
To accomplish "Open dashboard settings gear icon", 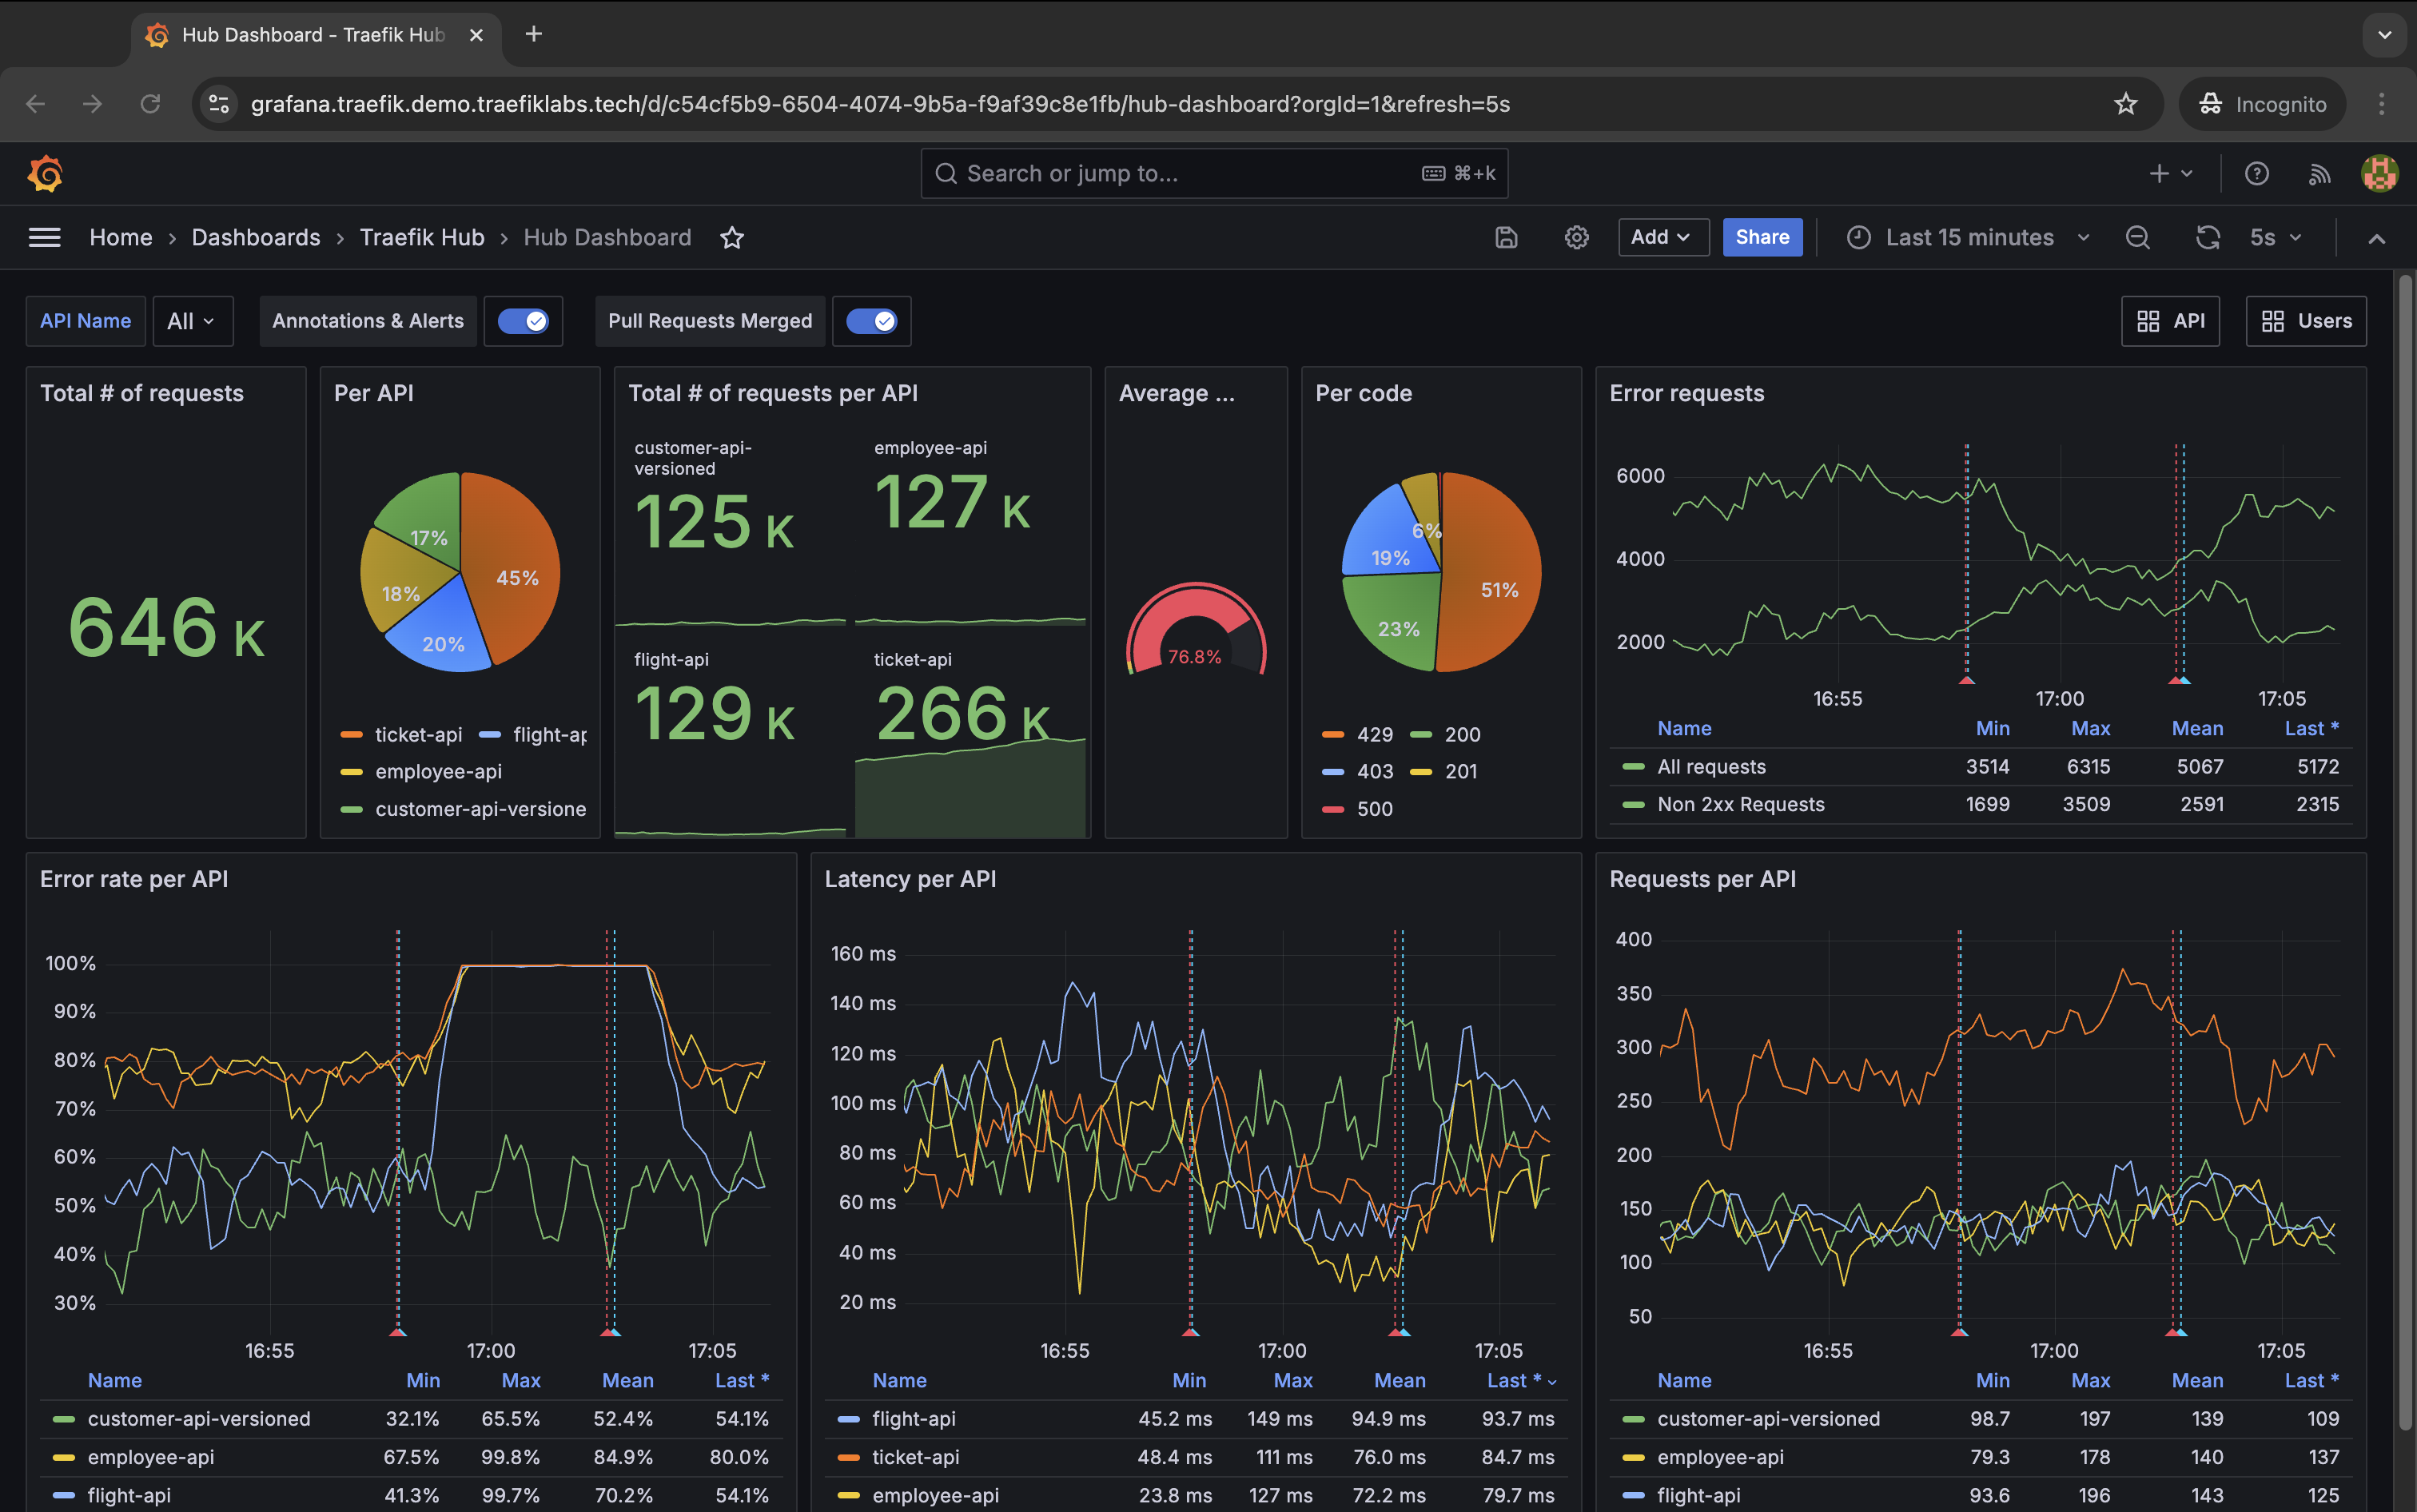I will pos(1576,237).
